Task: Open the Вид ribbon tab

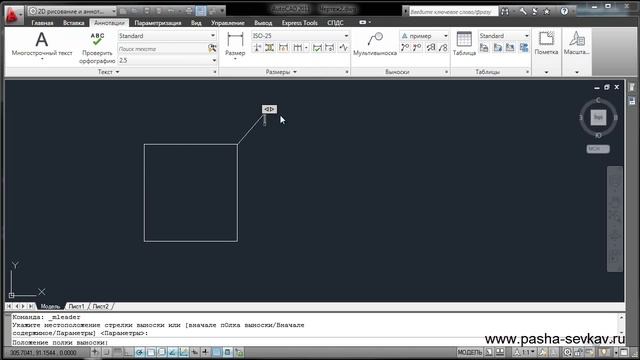Action: click(196, 23)
